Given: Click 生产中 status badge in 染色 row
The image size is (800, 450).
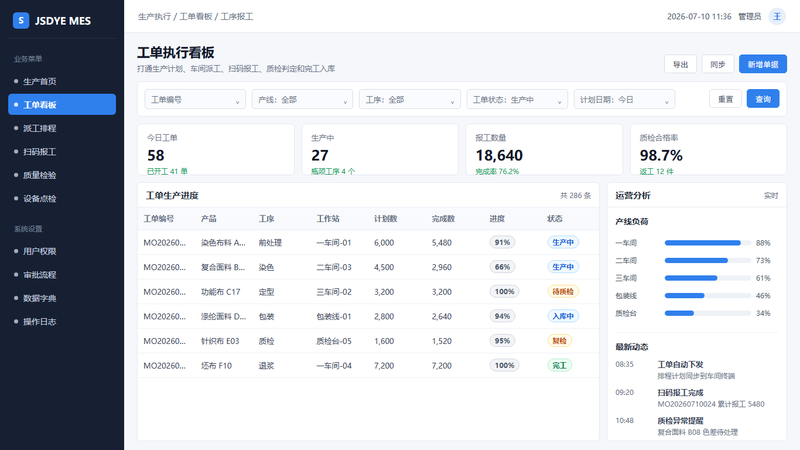Looking at the screenshot, I should [x=563, y=267].
